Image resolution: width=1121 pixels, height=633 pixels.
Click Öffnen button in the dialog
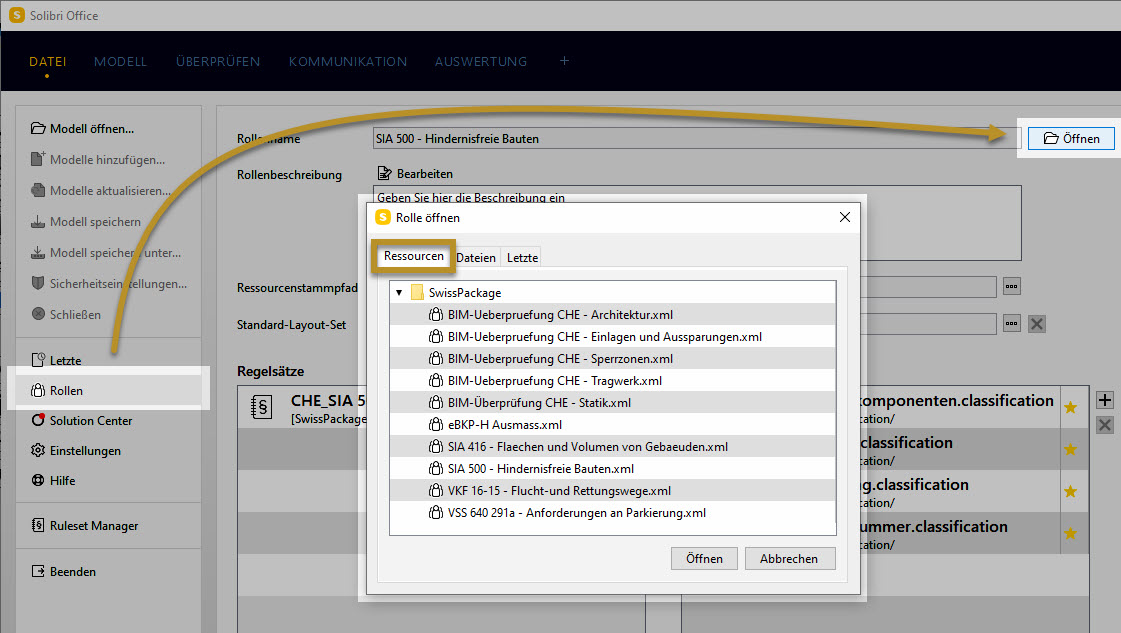(x=704, y=559)
